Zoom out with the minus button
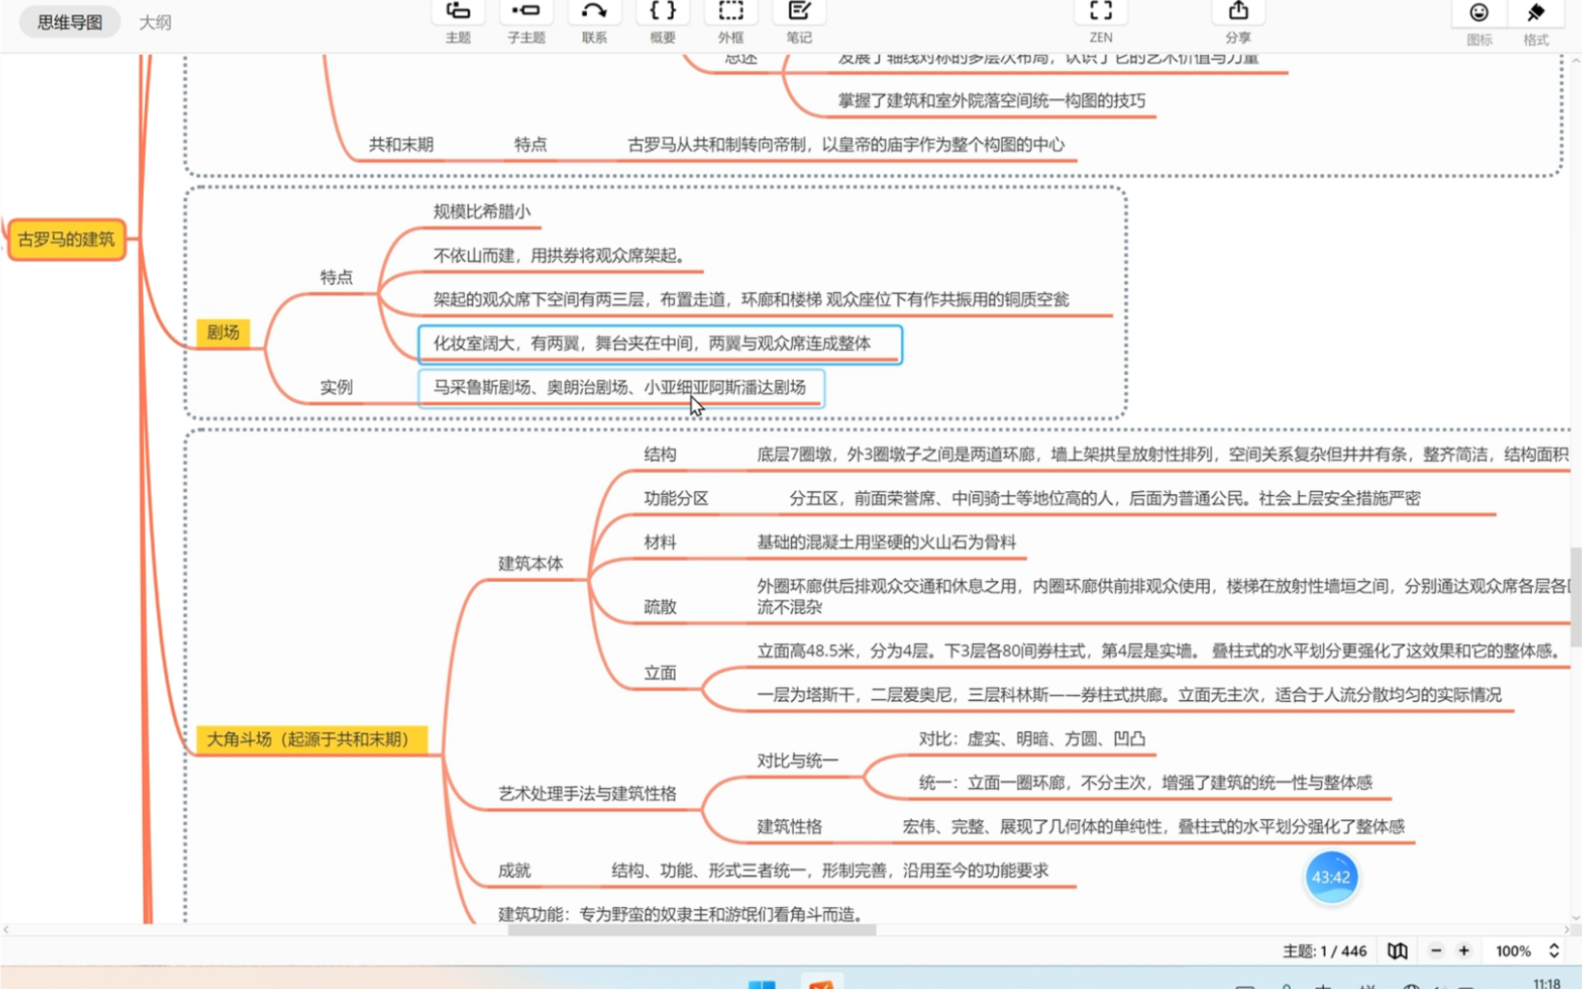1582x989 pixels. (1436, 951)
